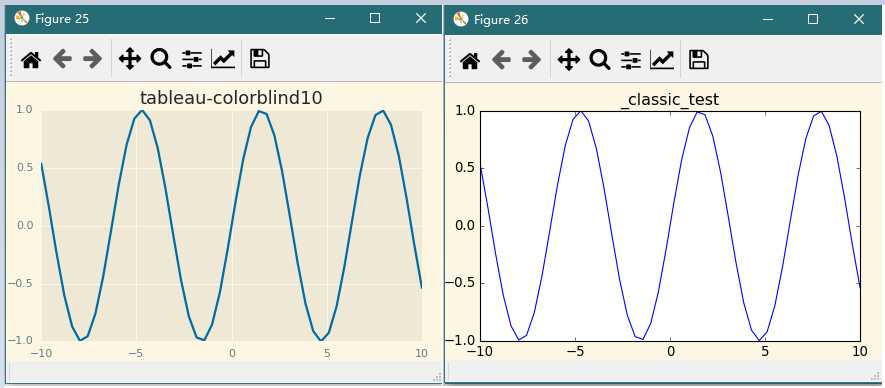885x388 pixels.
Task: Minimize the Figure 25 window
Action: pyautogui.click(x=330, y=19)
